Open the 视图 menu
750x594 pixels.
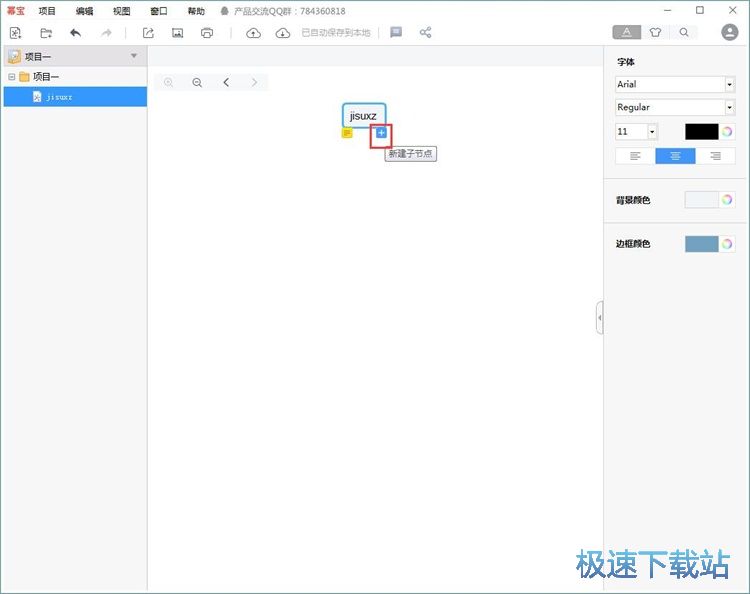pyautogui.click(x=121, y=11)
